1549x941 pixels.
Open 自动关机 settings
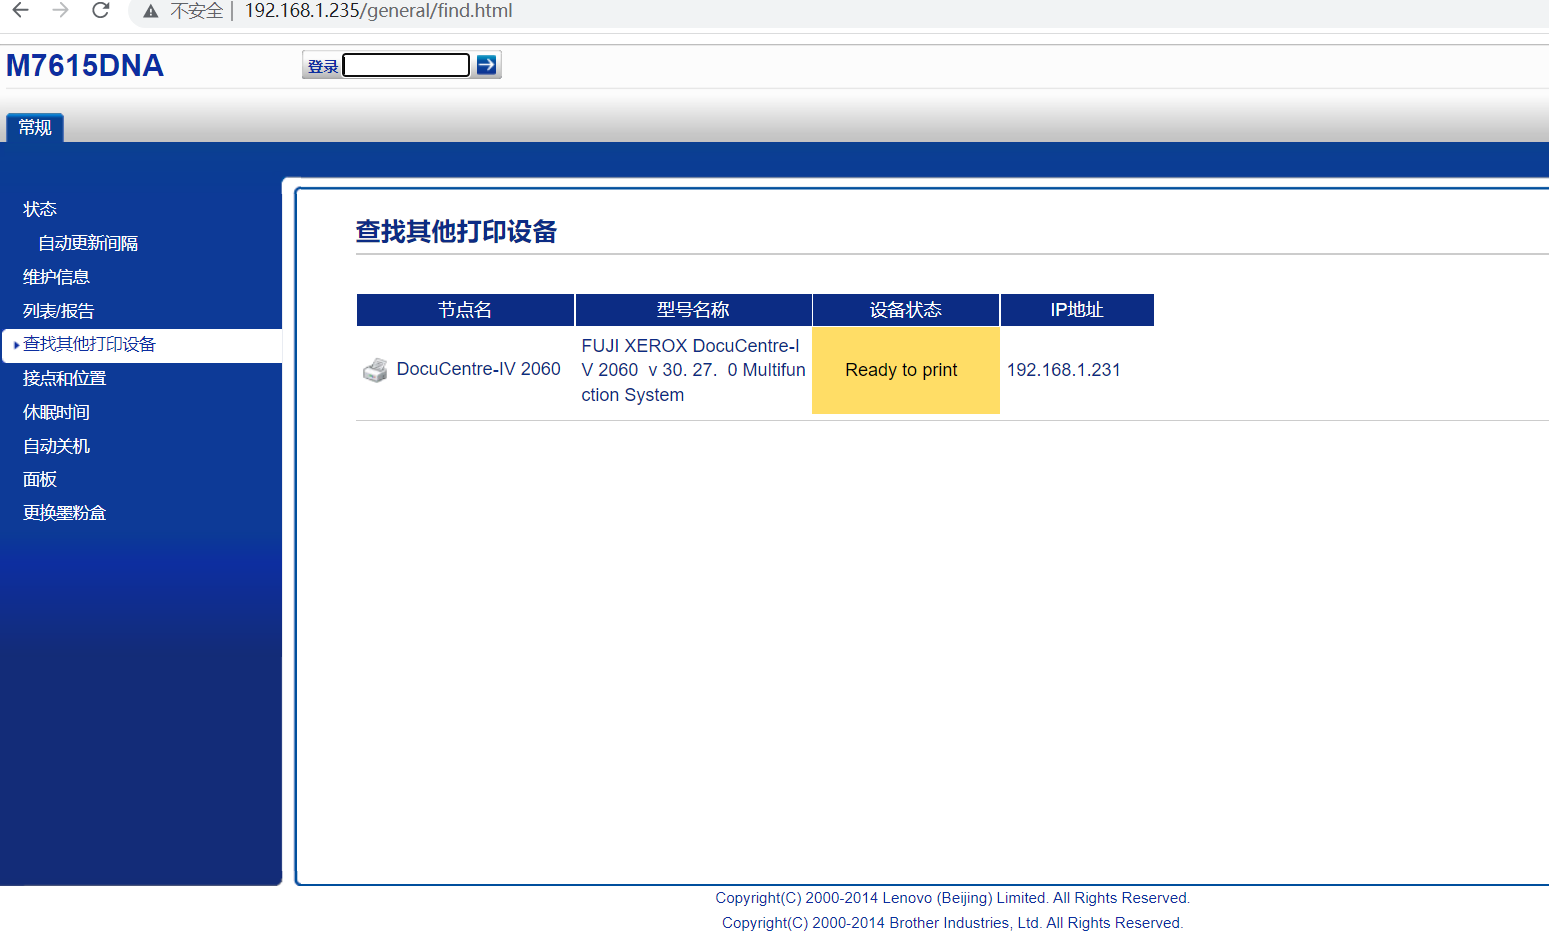click(56, 446)
